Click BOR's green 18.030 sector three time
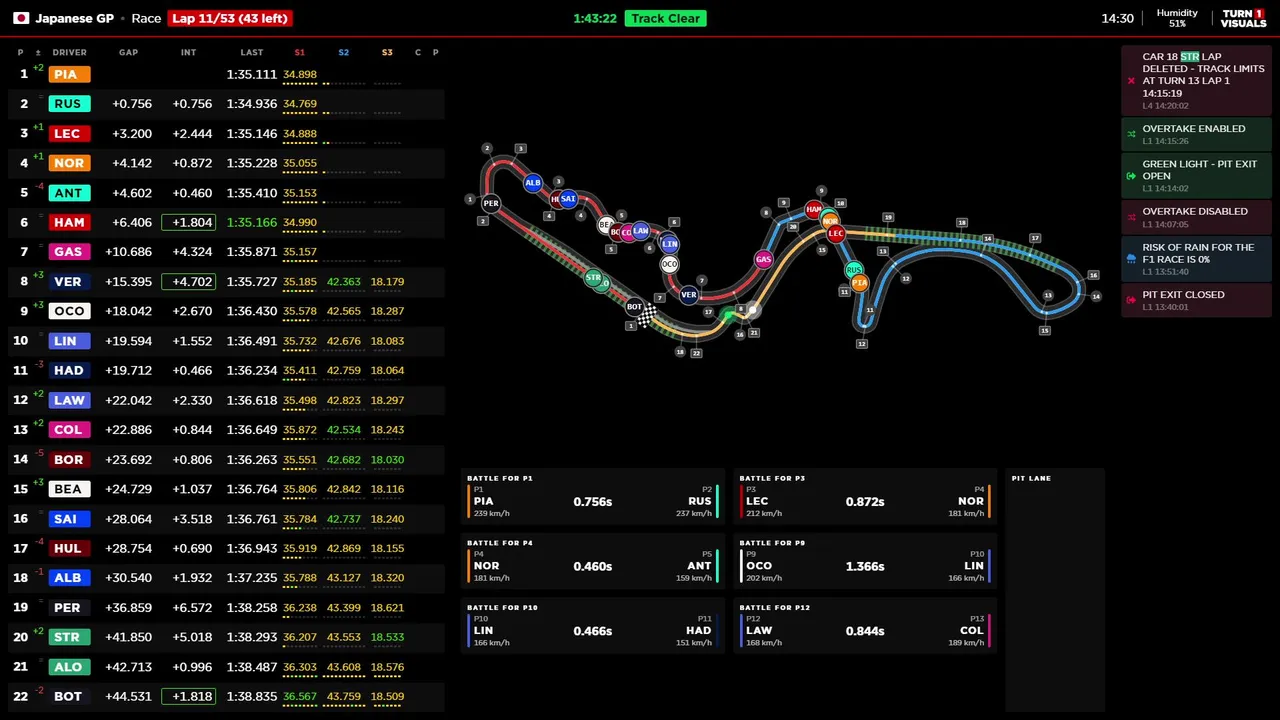This screenshot has width=1280, height=720. tap(387, 460)
